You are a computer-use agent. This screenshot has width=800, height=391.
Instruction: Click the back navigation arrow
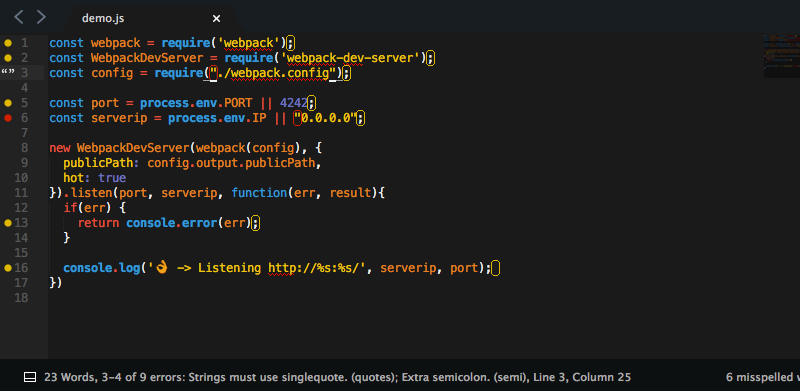pyautogui.click(x=18, y=17)
